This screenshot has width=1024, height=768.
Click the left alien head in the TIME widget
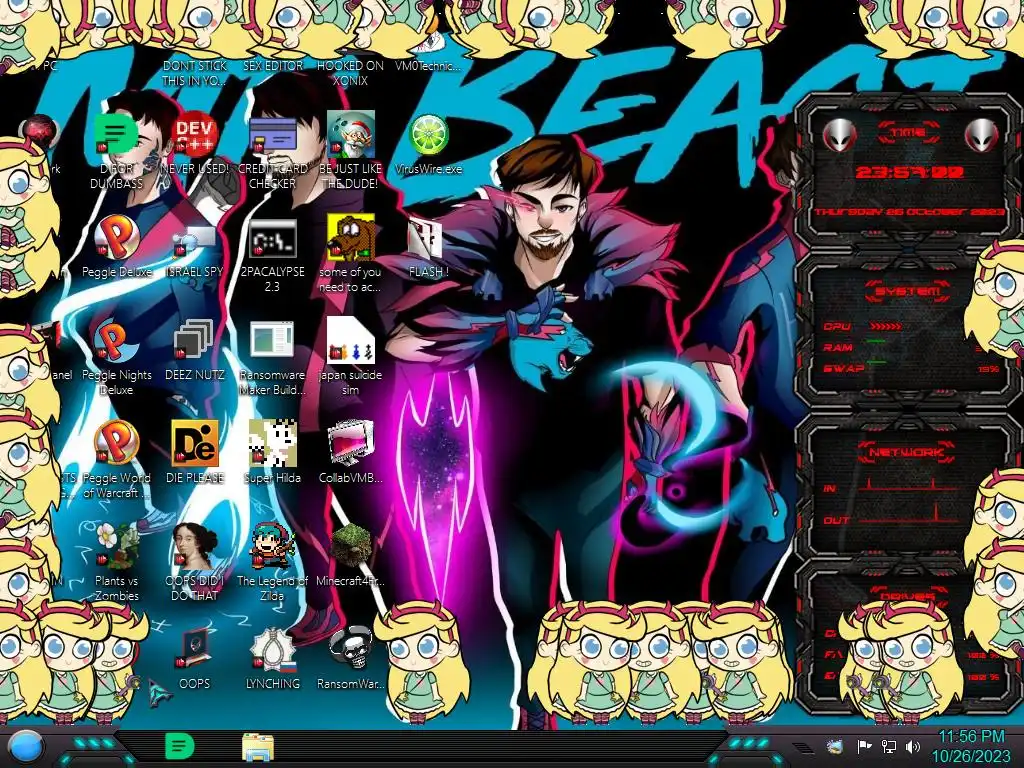839,135
